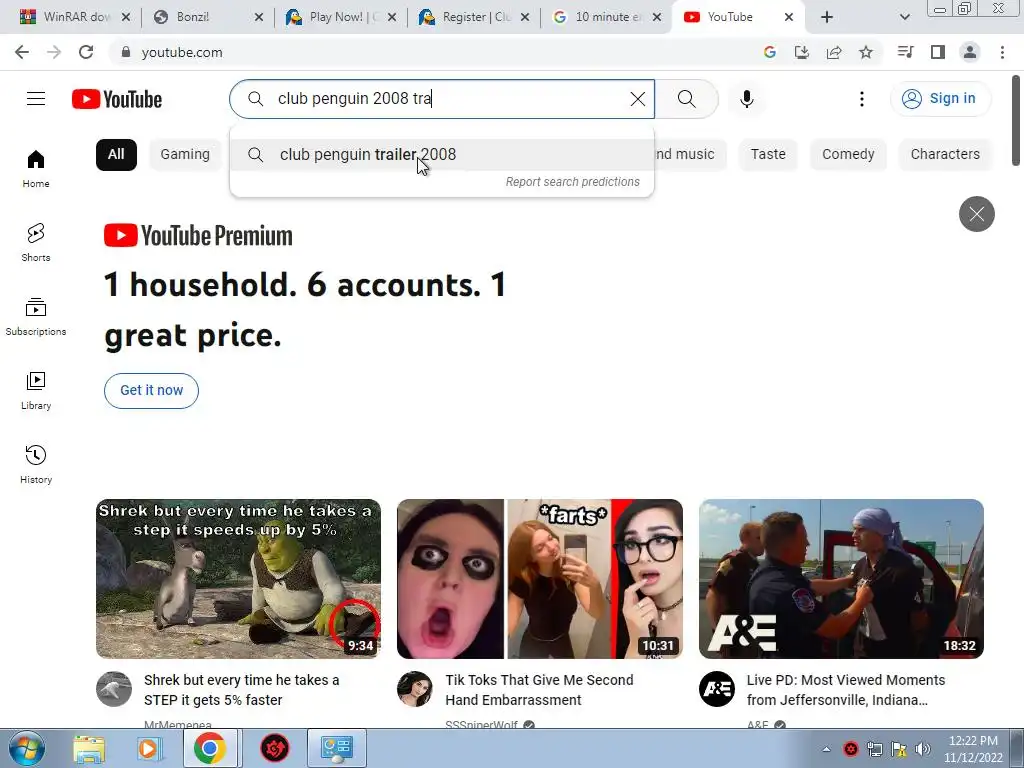
Task: Click the YouTube logo
Action: pyautogui.click(x=117, y=99)
